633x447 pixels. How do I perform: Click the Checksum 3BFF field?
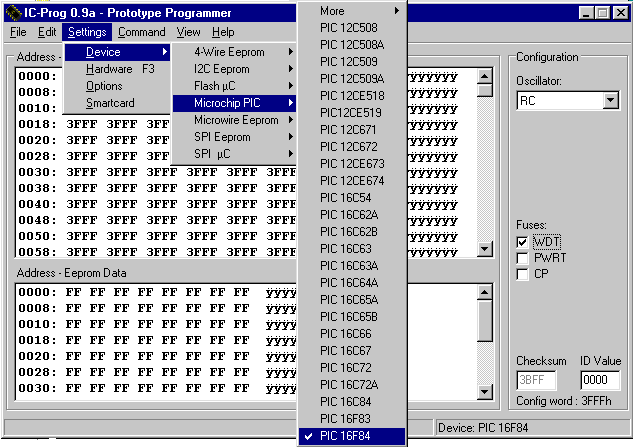536,380
